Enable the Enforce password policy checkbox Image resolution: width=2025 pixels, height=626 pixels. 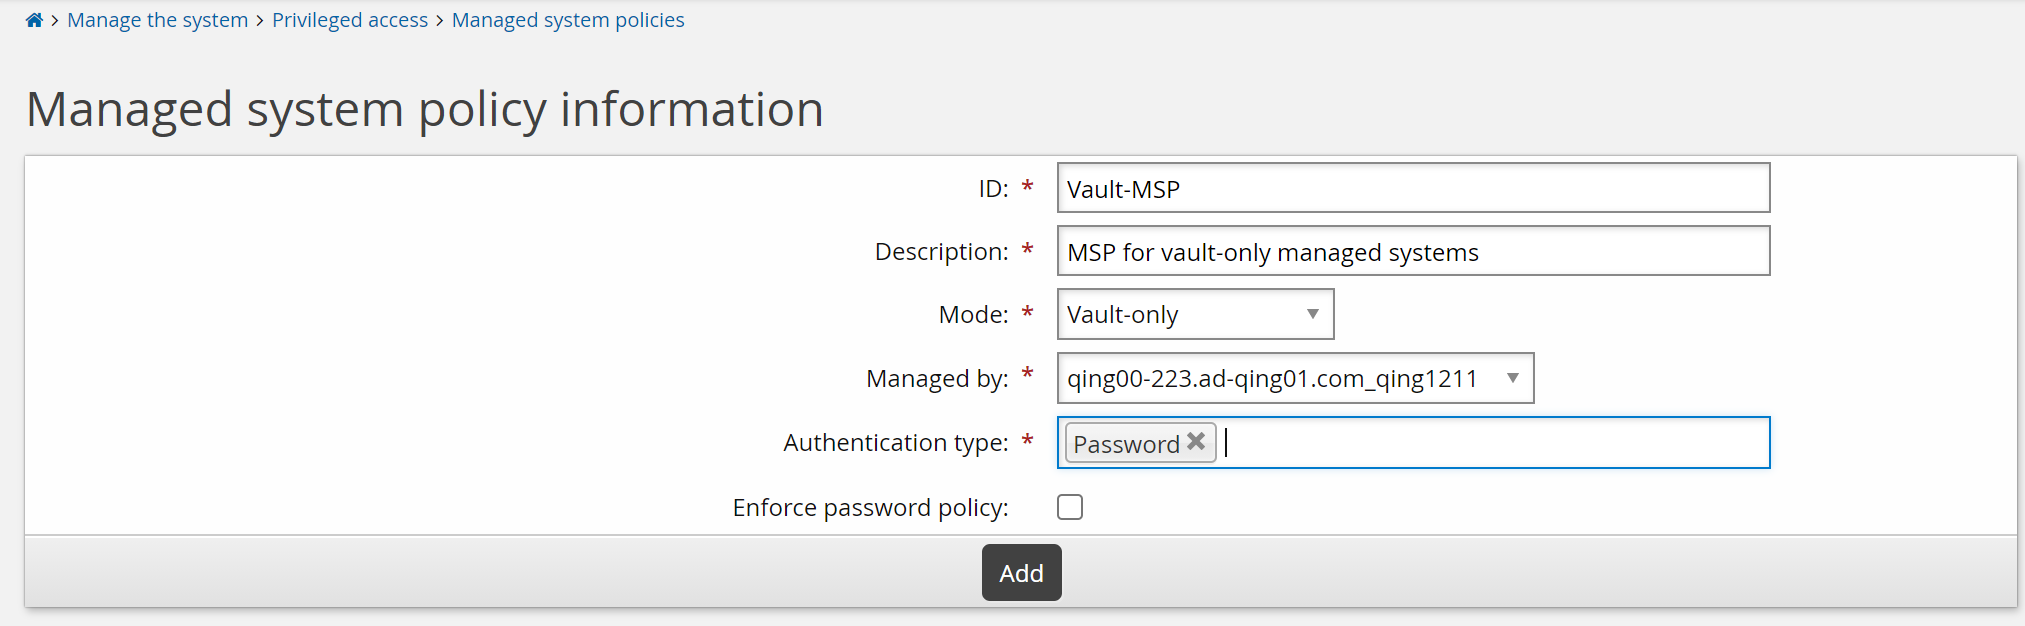(x=1070, y=507)
